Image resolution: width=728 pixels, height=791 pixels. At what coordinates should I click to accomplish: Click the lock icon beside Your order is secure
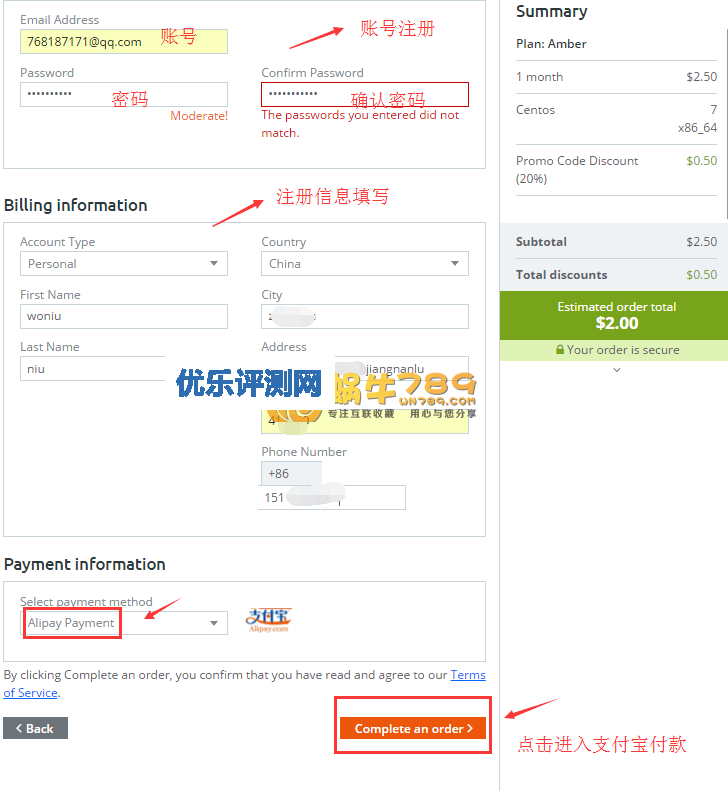[x=559, y=349]
